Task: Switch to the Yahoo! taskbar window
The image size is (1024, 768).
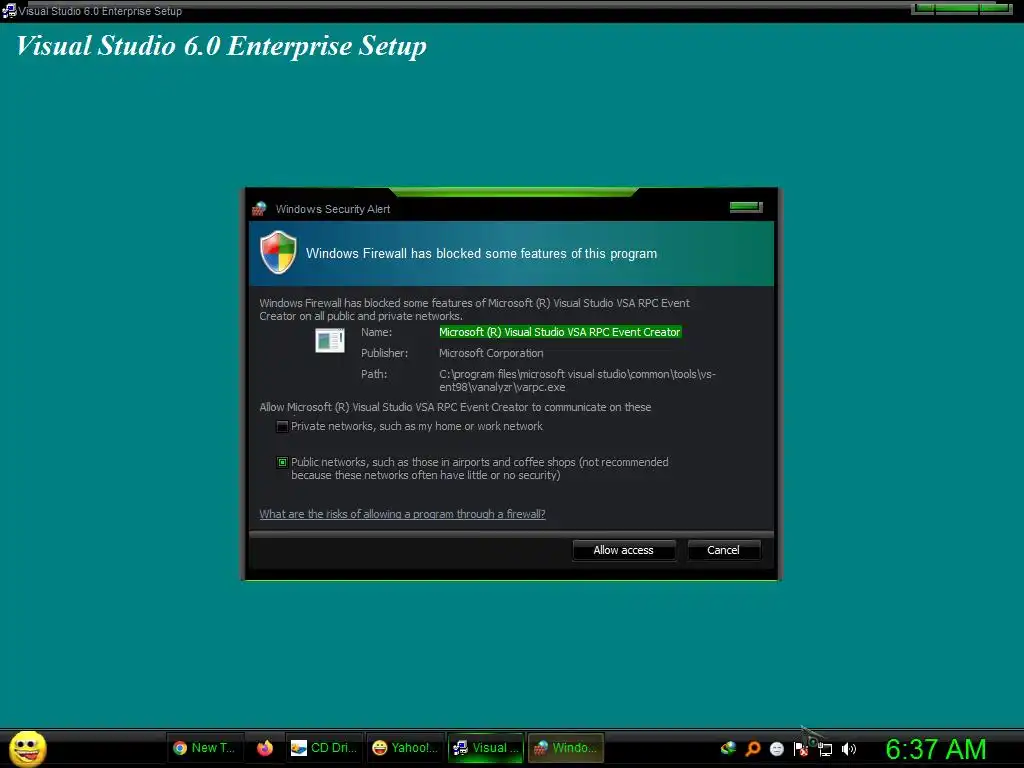Action: (x=405, y=748)
